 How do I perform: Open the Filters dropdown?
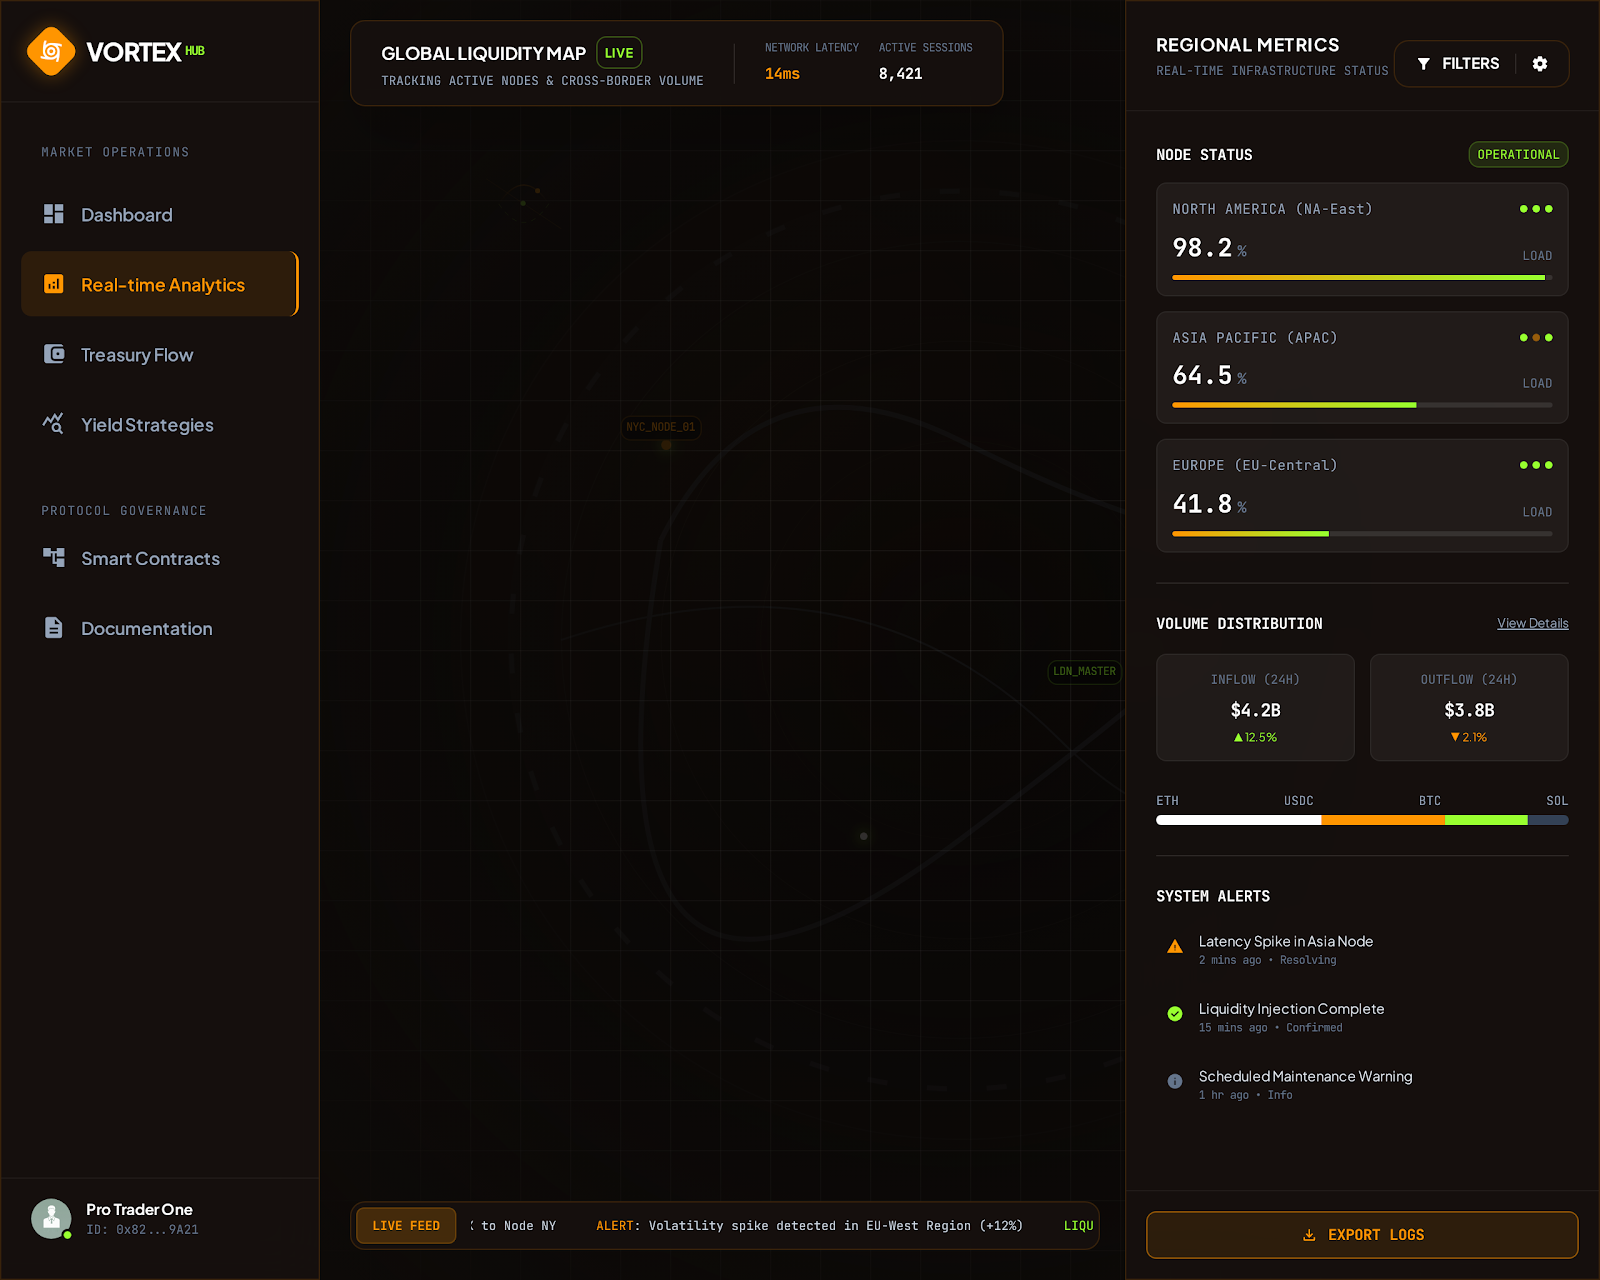(x=1459, y=63)
